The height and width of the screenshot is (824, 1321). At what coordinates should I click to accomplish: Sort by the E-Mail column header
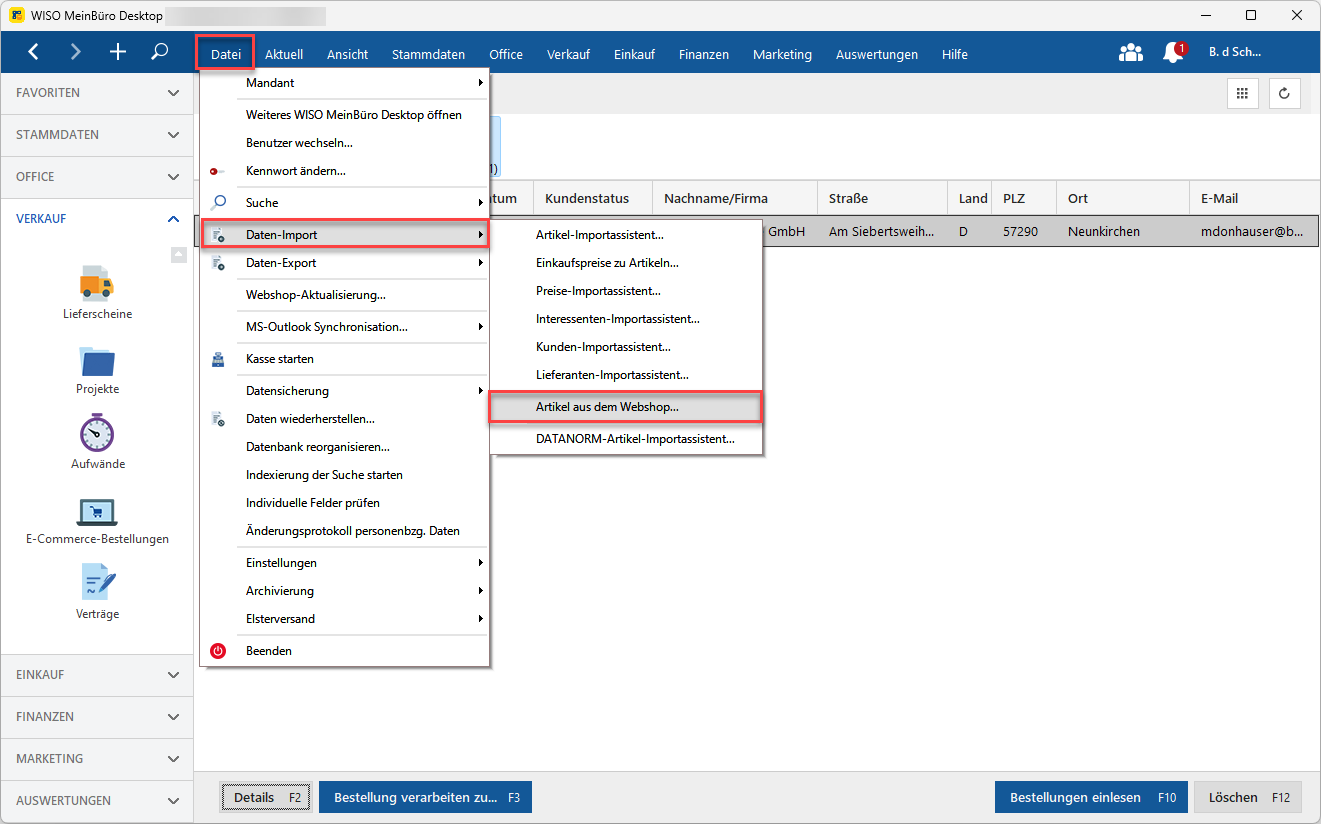(1254, 198)
